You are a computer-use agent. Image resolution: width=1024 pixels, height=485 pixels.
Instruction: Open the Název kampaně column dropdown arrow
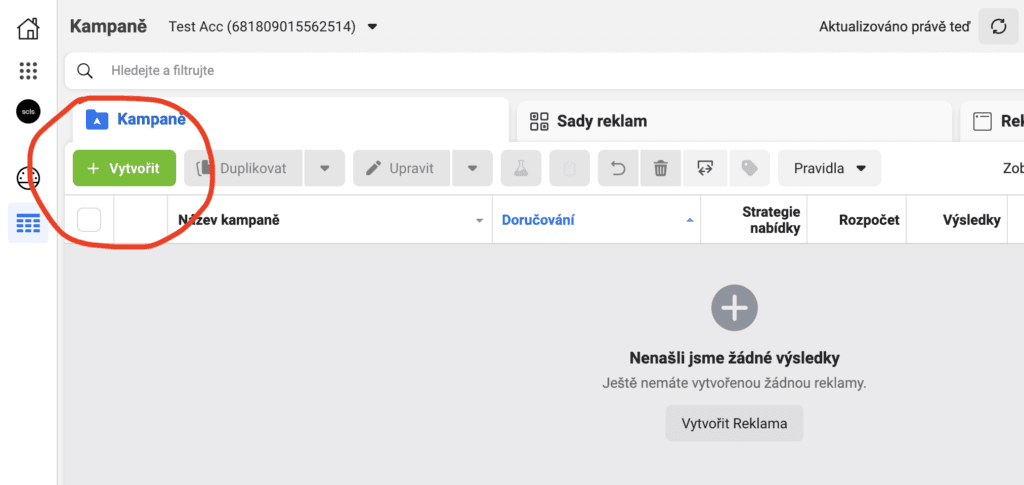click(481, 221)
